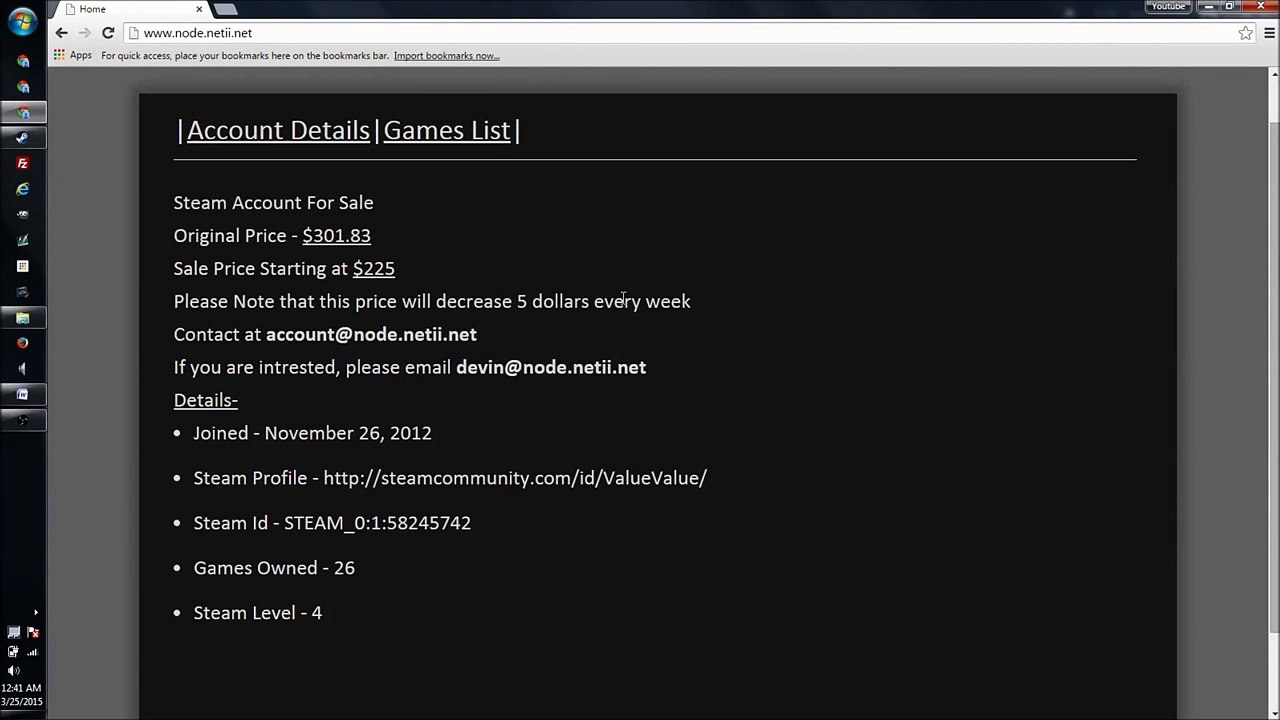Image resolution: width=1280 pixels, height=720 pixels.
Task: Launch FileZilla from the taskbar
Action: click(22, 163)
